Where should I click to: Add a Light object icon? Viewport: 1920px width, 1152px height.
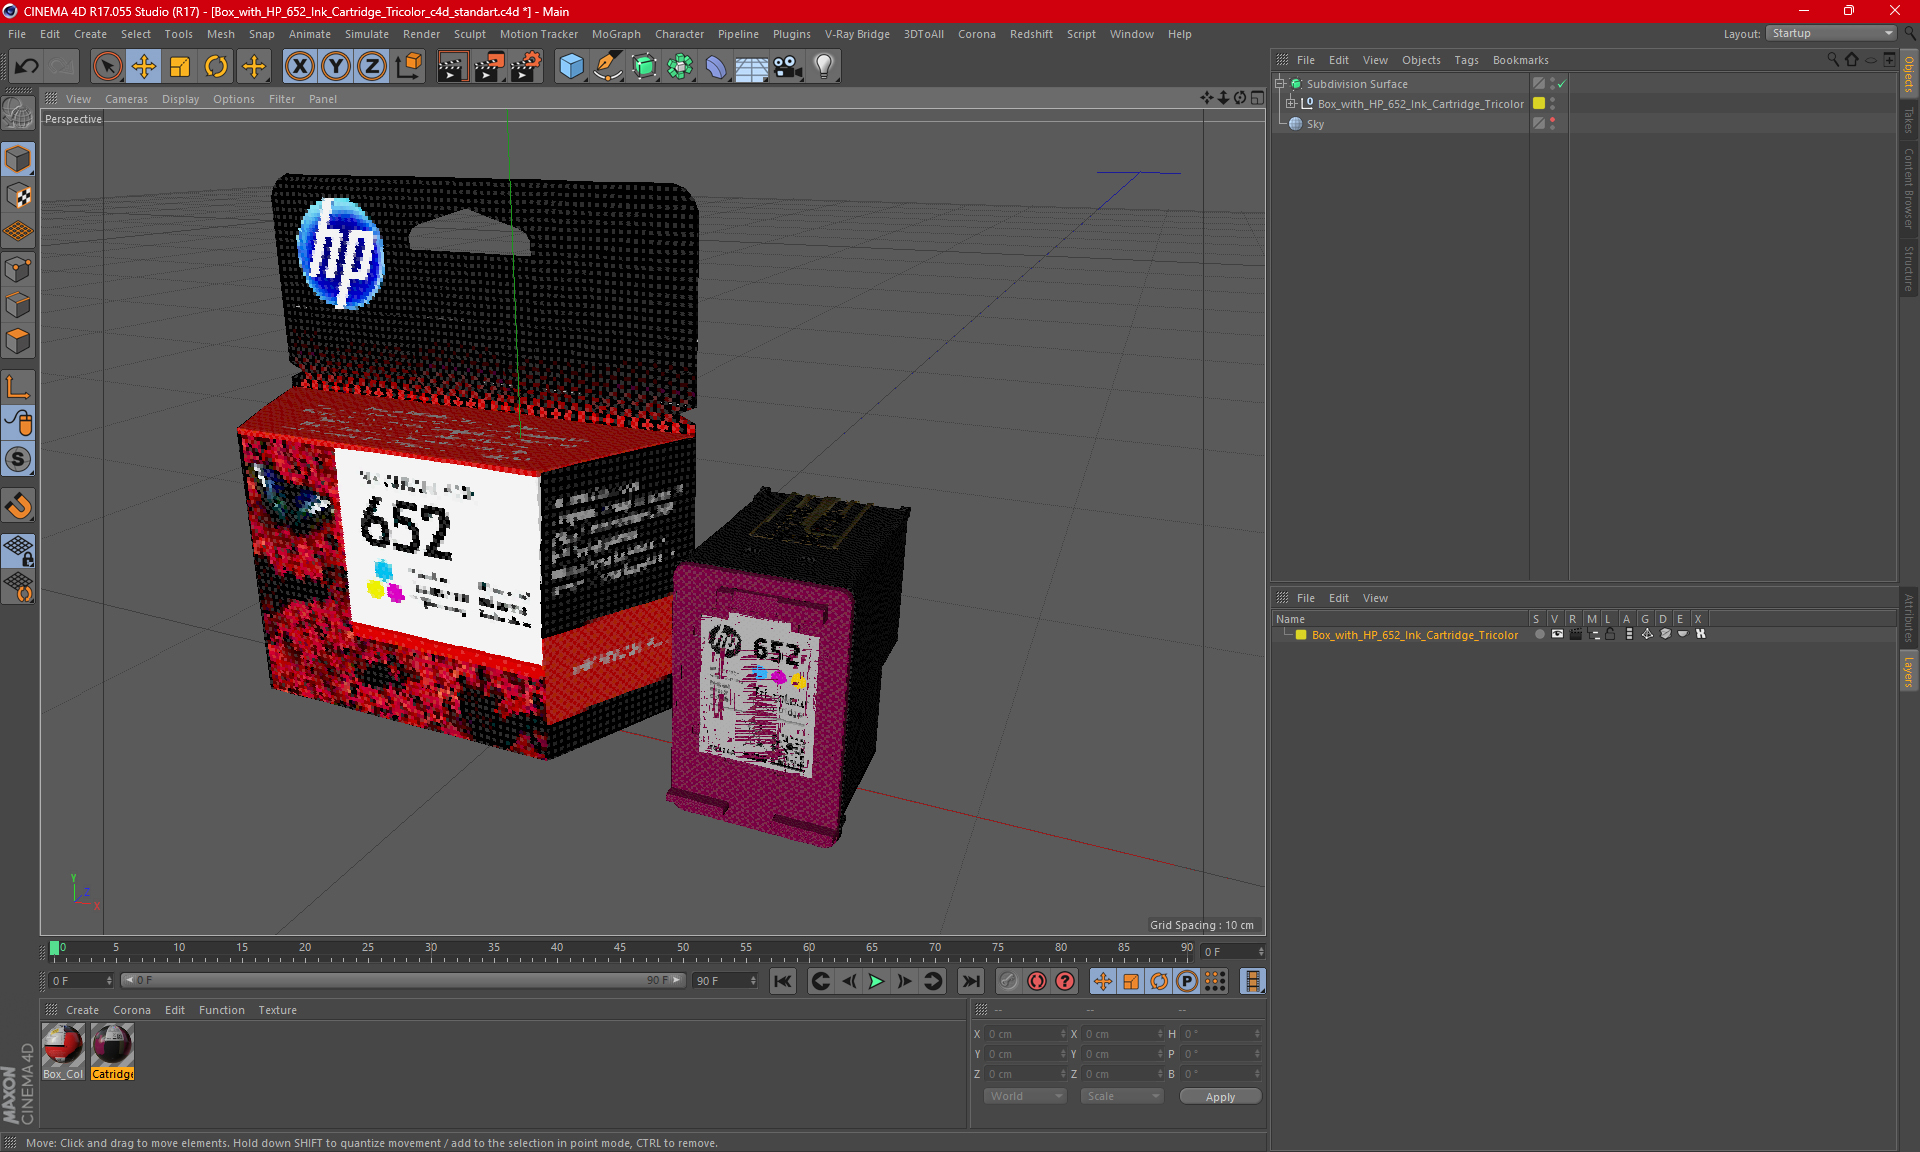824,66
